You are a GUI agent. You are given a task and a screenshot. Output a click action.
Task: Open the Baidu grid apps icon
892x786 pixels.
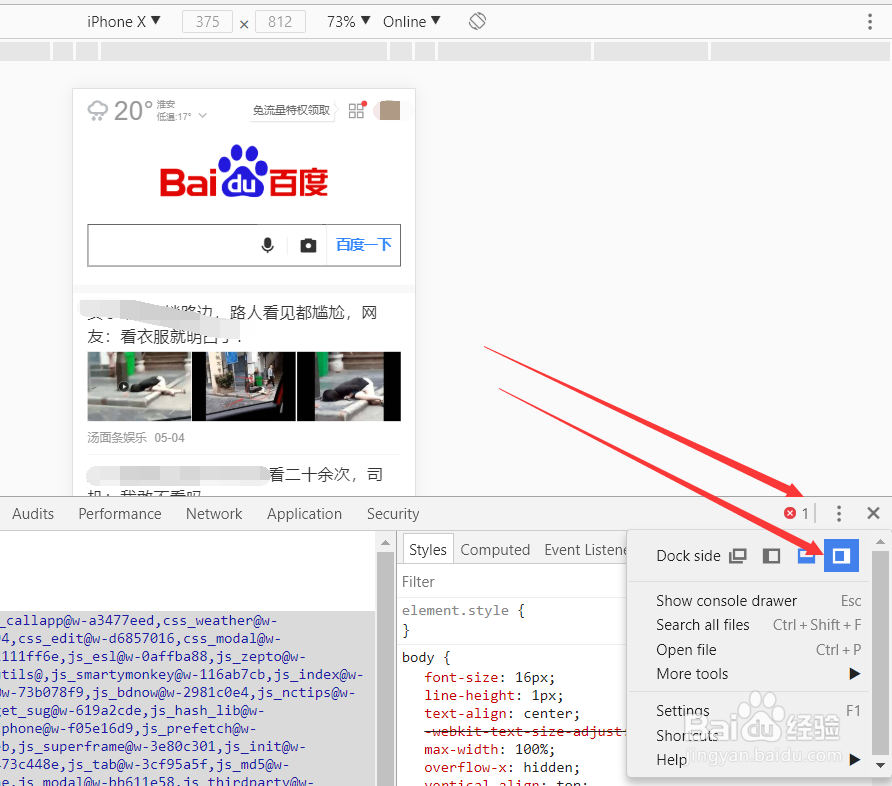click(357, 110)
